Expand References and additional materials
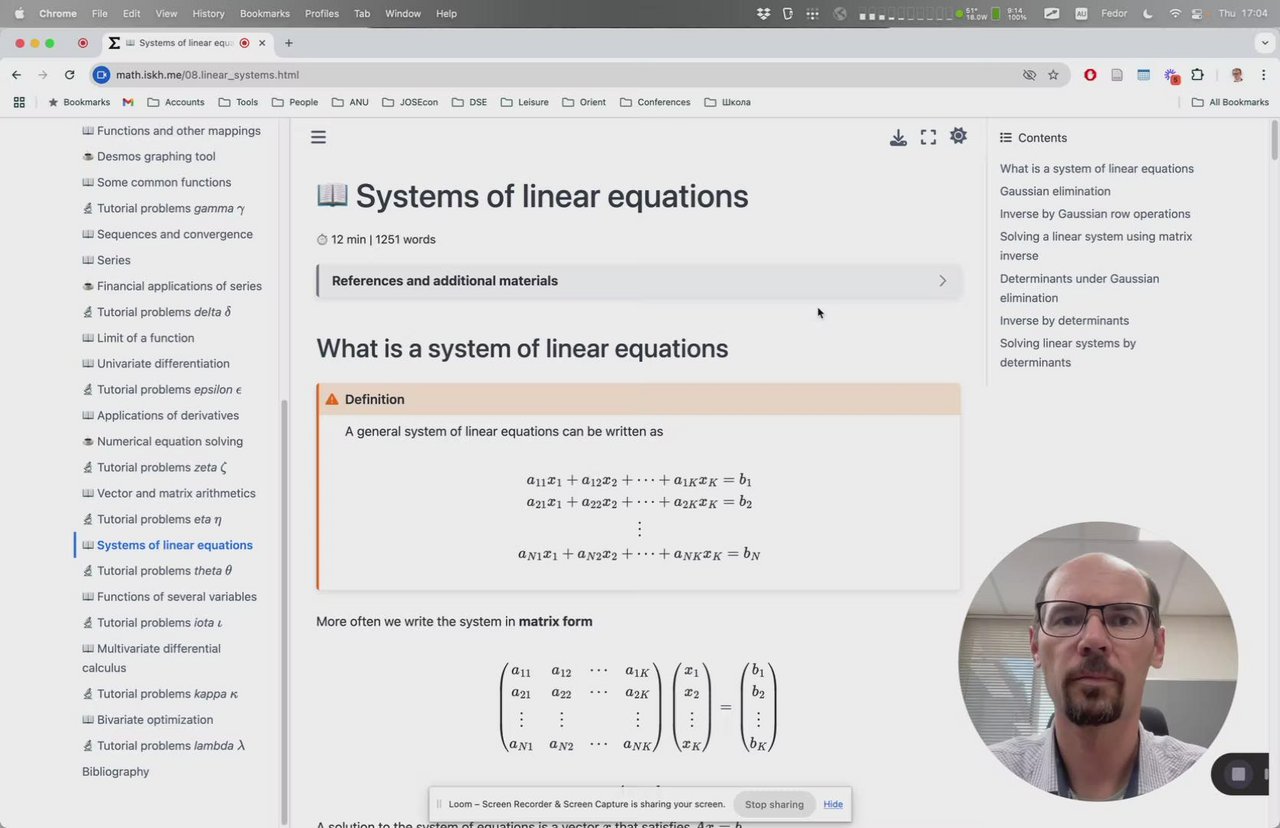 tap(639, 281)
